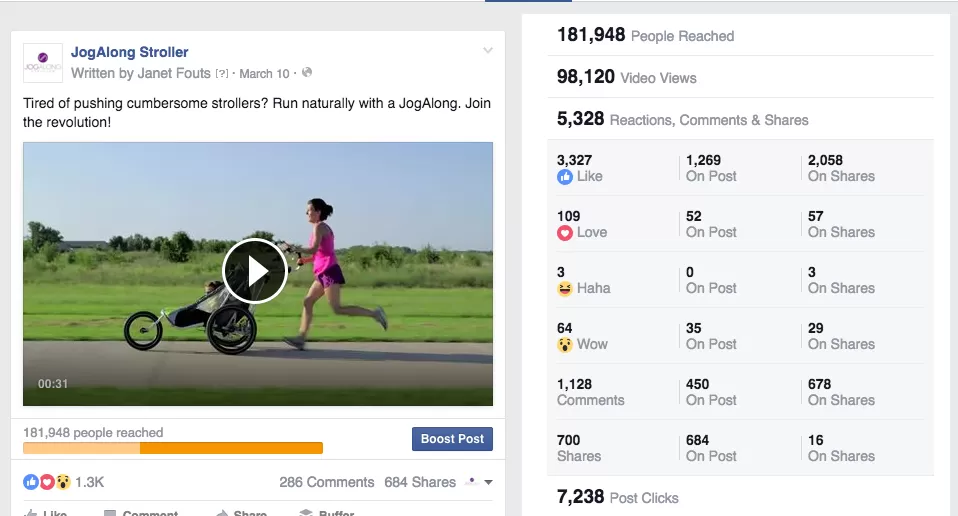958x516 pixels.
Task: Click the Wow emoji reaction under the video
Action: click(63, 482)
